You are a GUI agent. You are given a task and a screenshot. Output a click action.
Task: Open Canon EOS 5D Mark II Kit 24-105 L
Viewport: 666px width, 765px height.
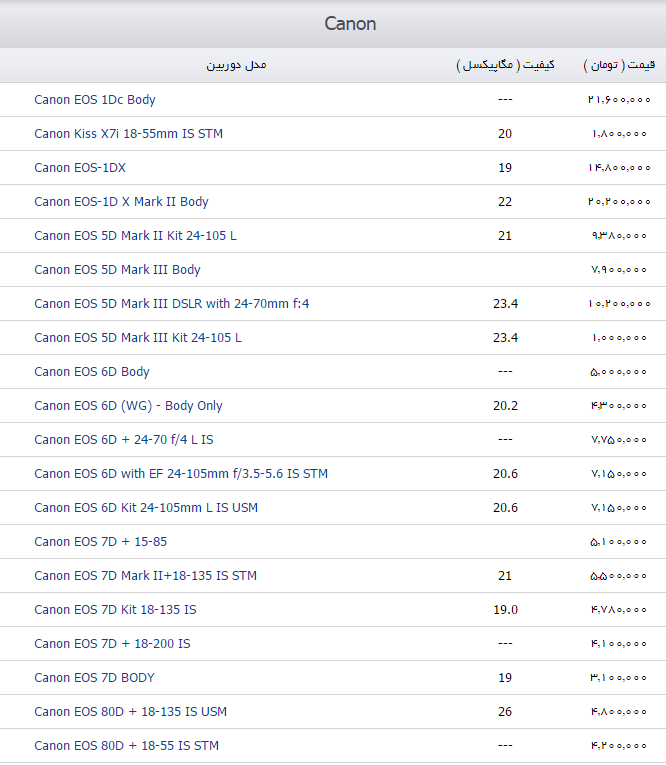coord(135,236)
